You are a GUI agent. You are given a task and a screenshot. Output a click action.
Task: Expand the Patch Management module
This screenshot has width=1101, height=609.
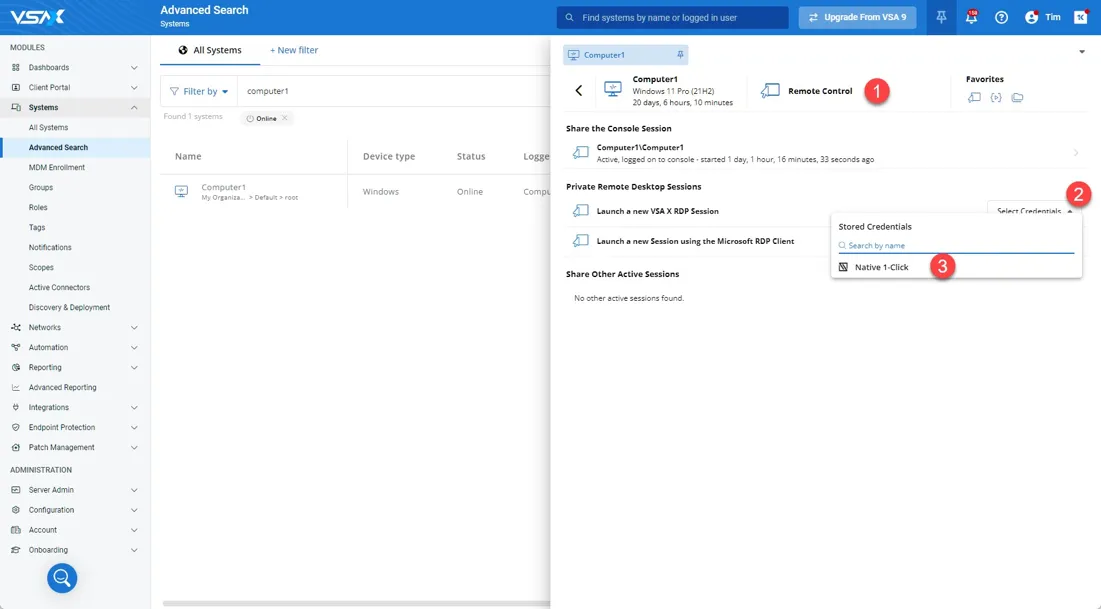[134, 447]
